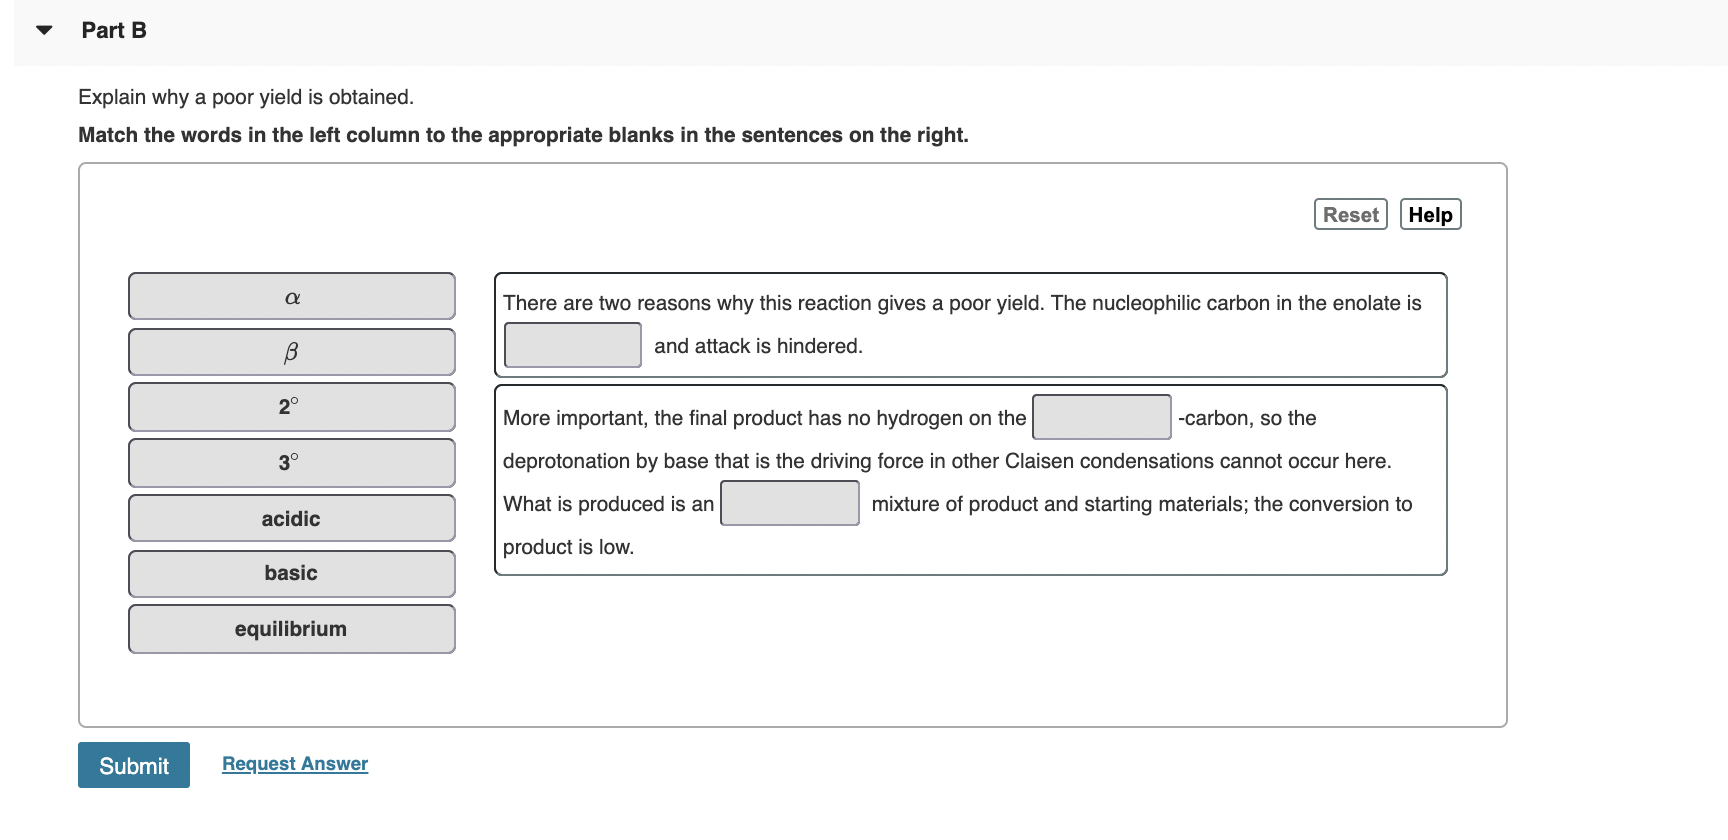1728x840 pixels.
Task: Click 'product is low.' text
Action: [568, 547]
